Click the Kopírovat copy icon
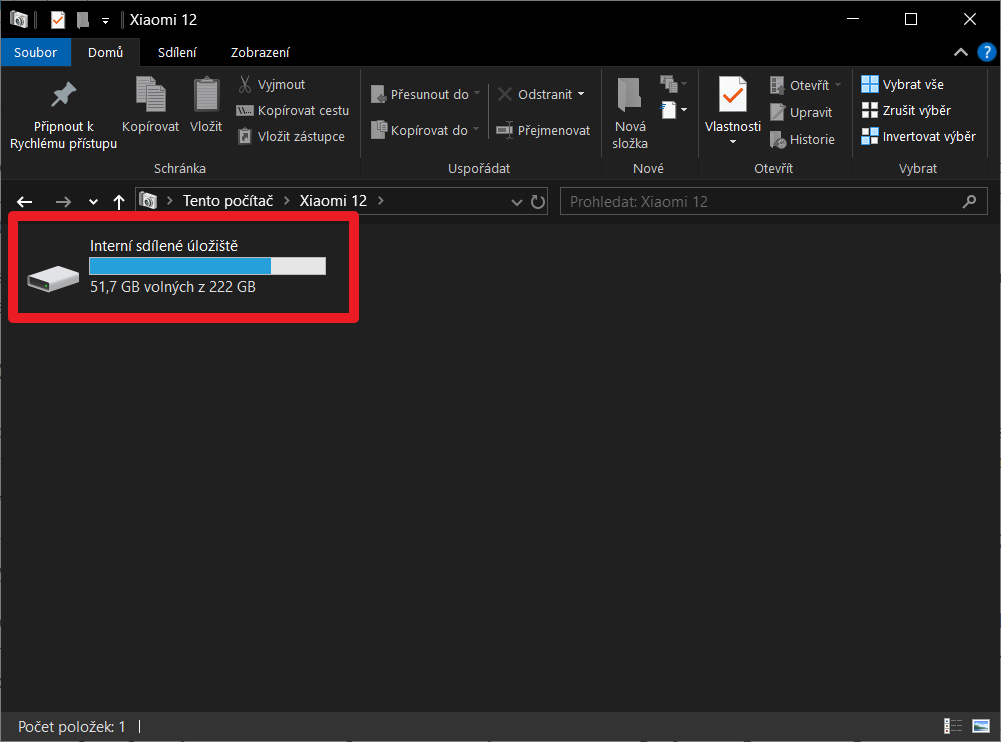 pyautogui.click(x=151, y=95)
